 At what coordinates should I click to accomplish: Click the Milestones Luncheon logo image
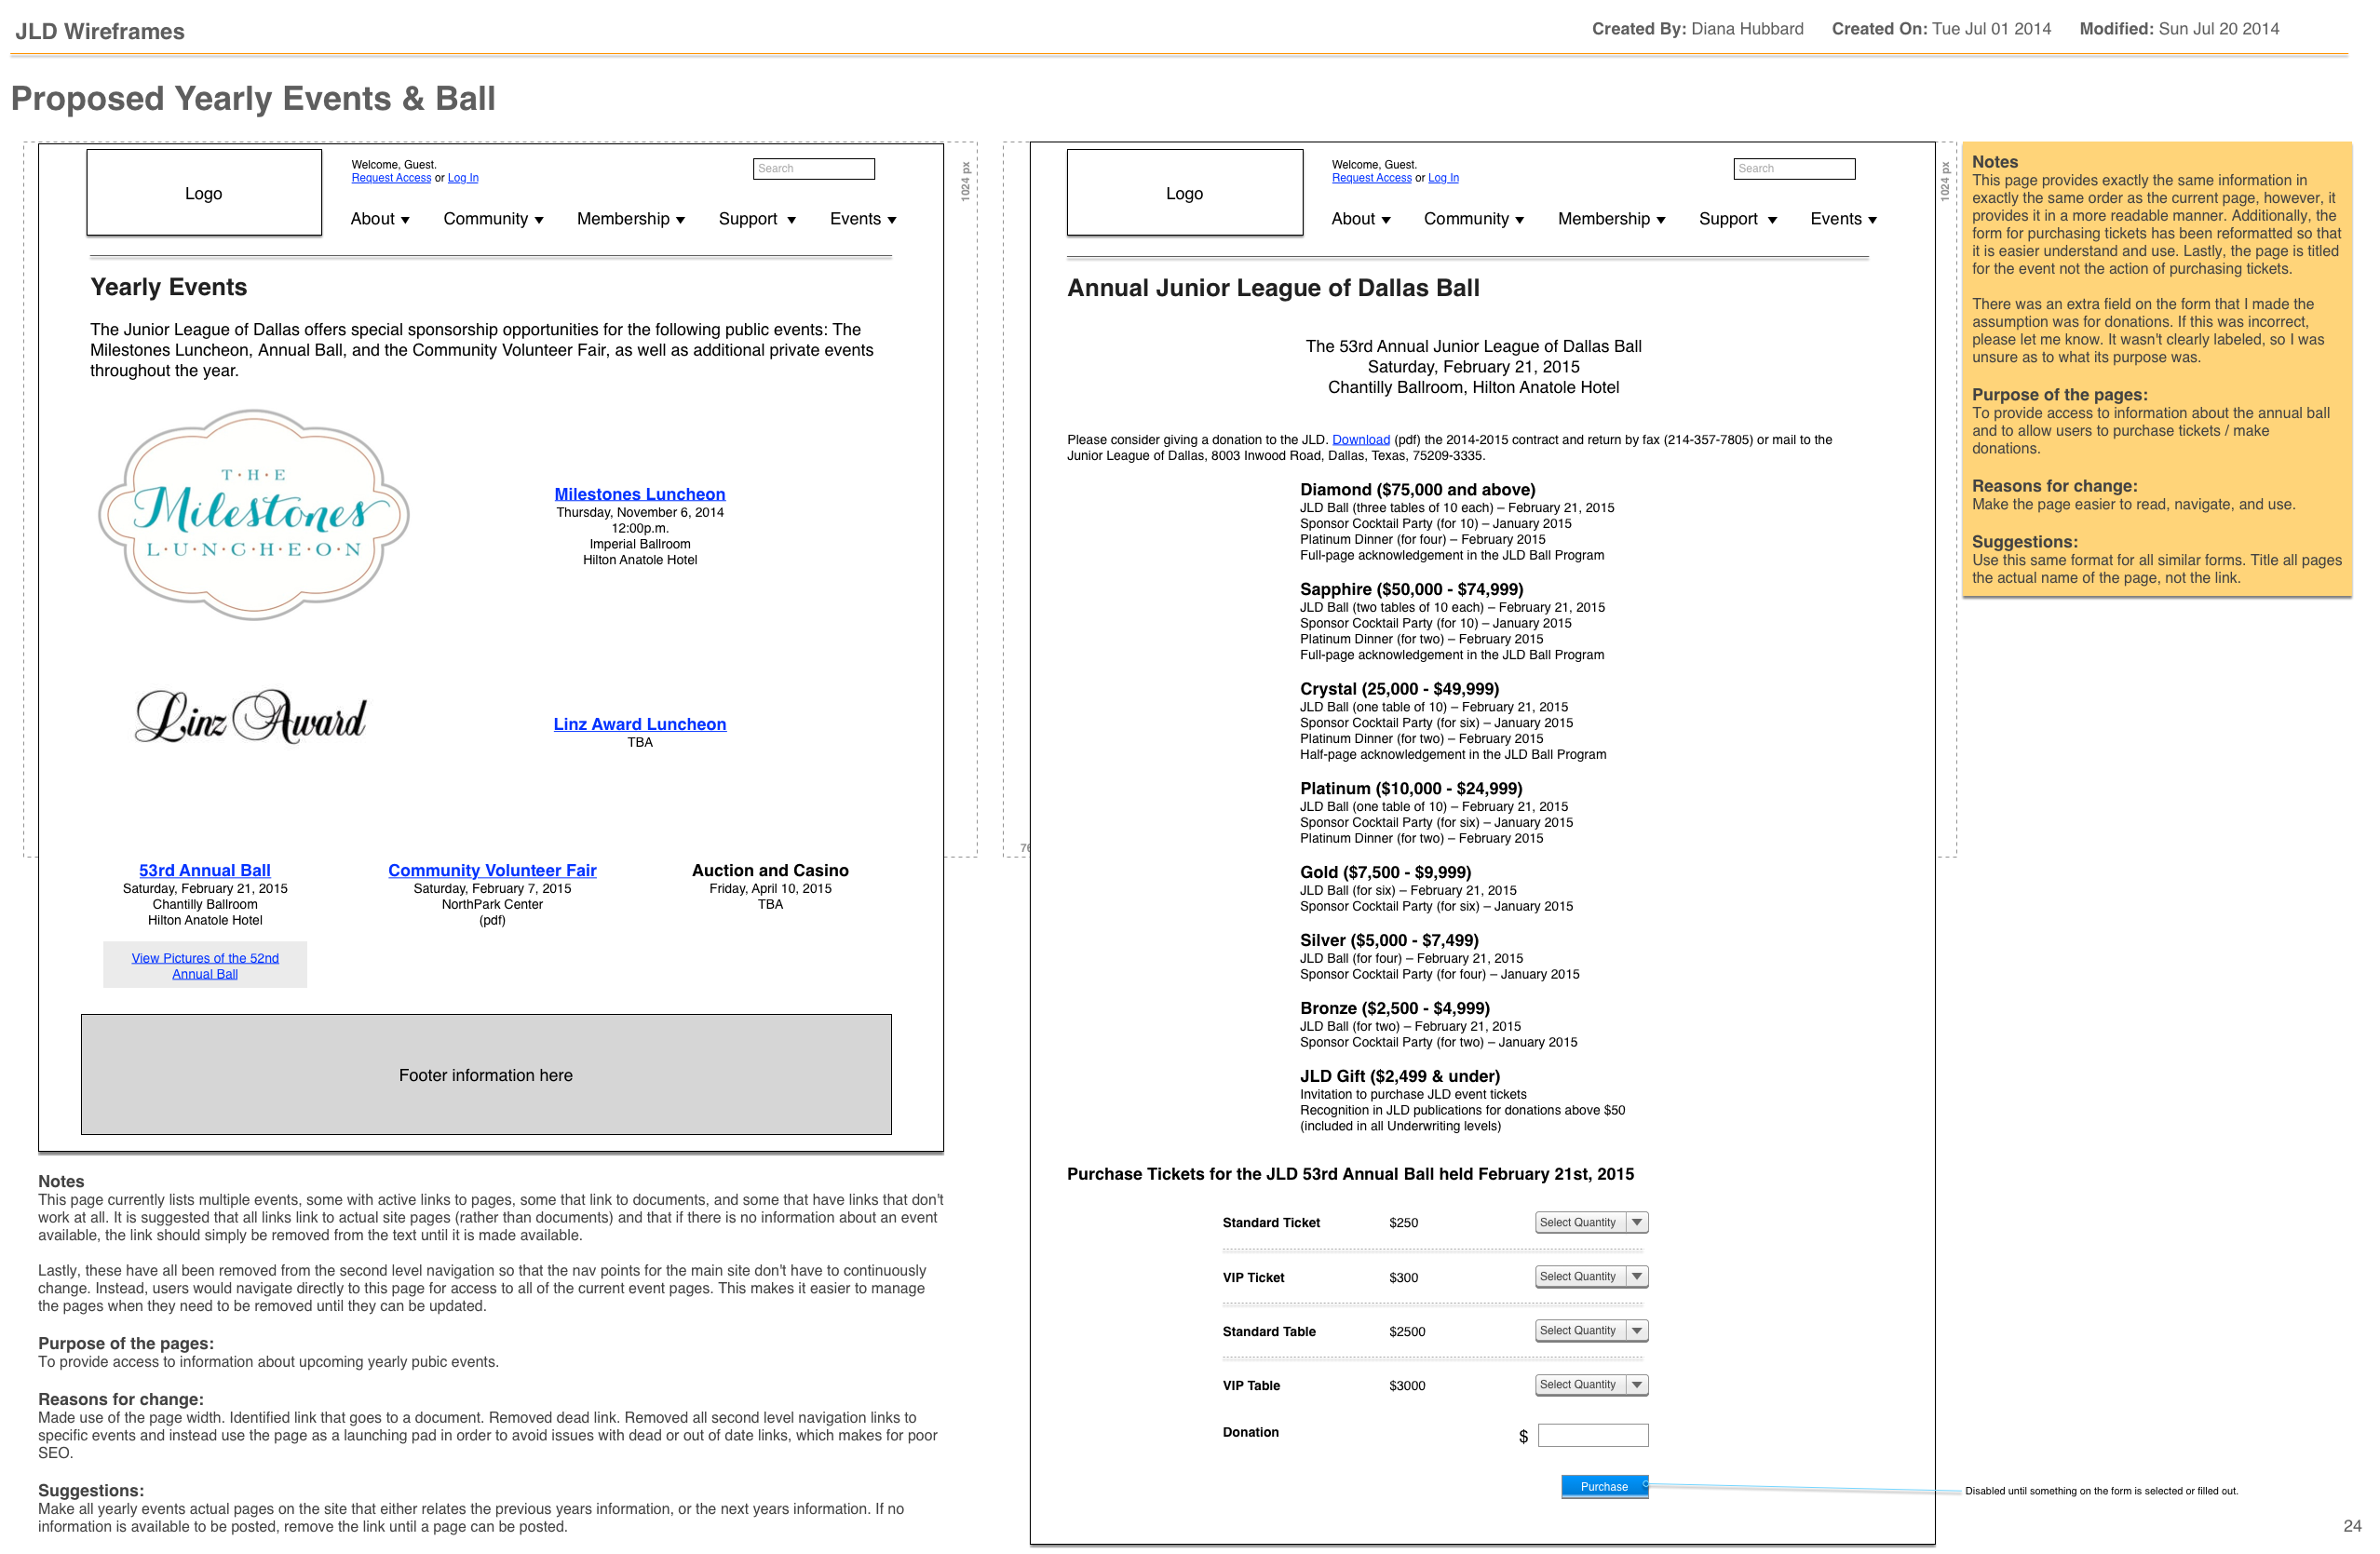254,514
